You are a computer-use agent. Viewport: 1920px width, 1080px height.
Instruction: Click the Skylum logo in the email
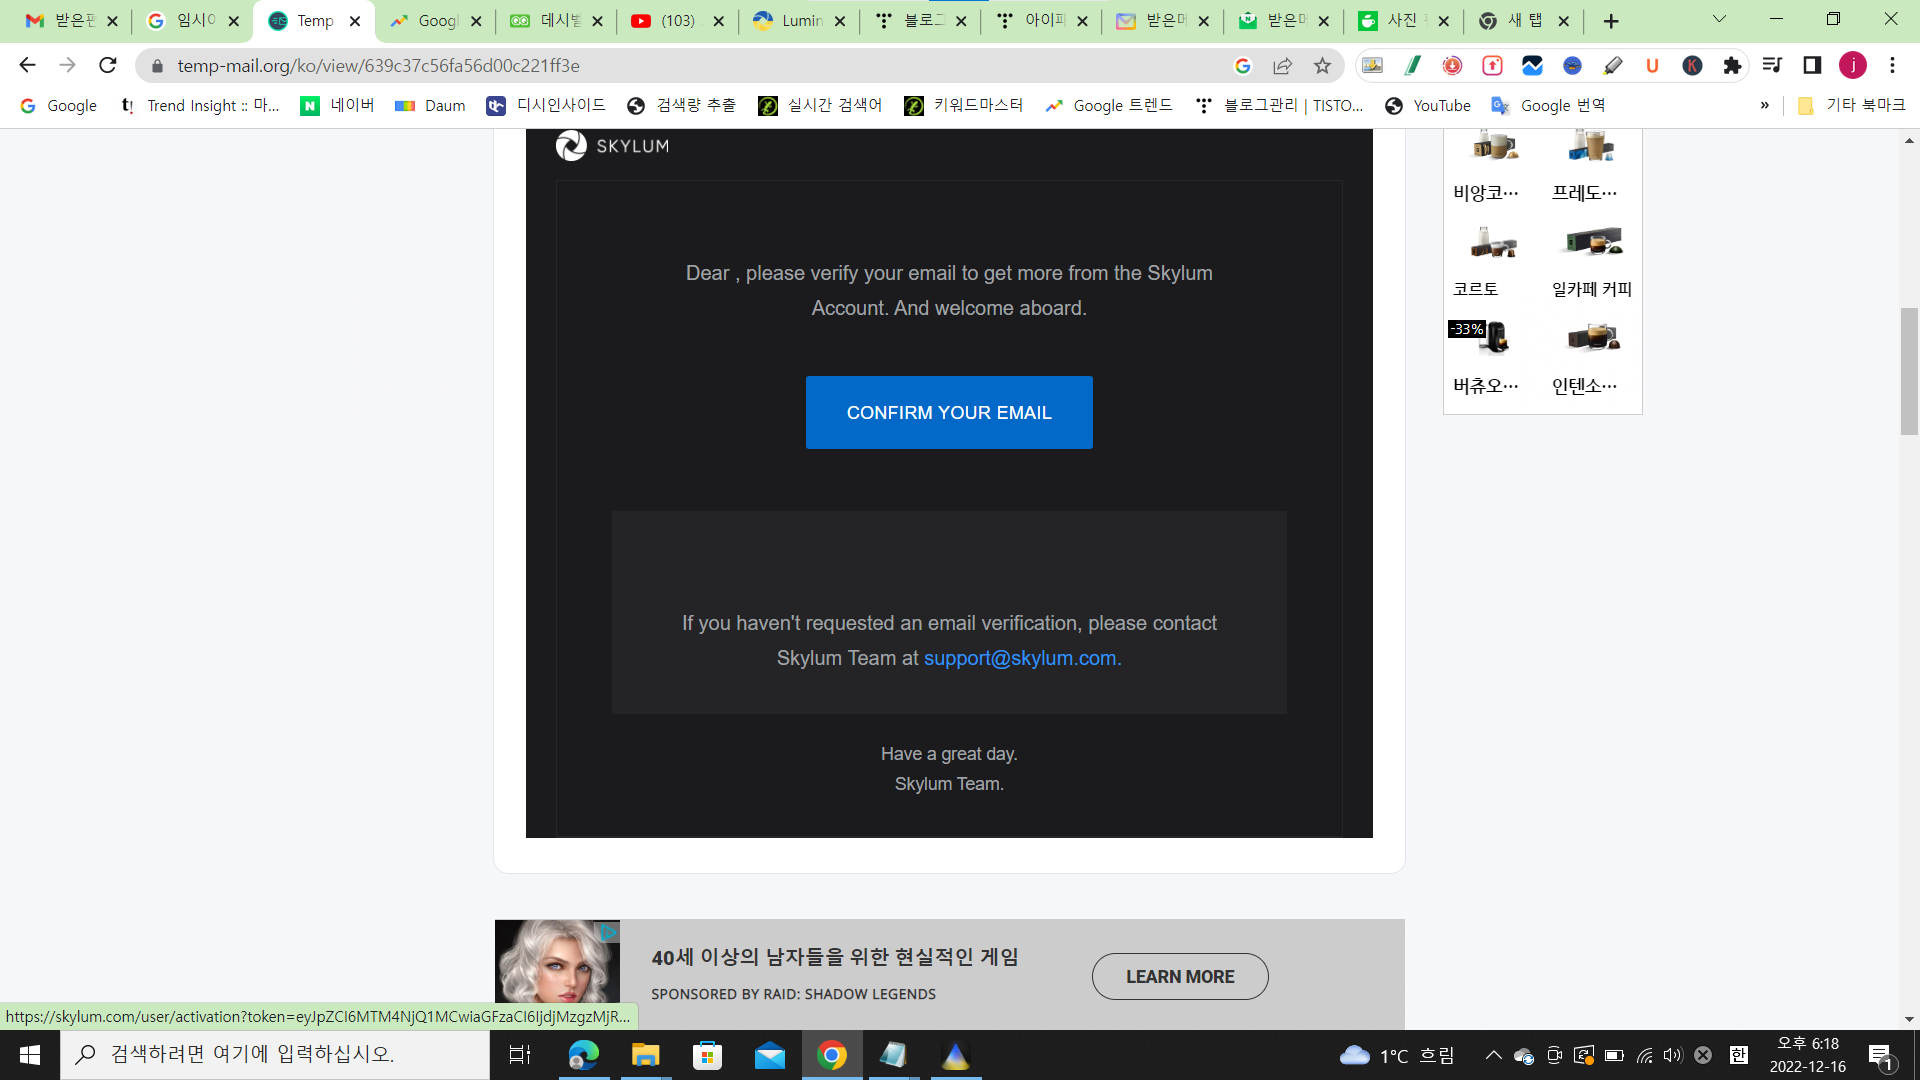point(612,146)
